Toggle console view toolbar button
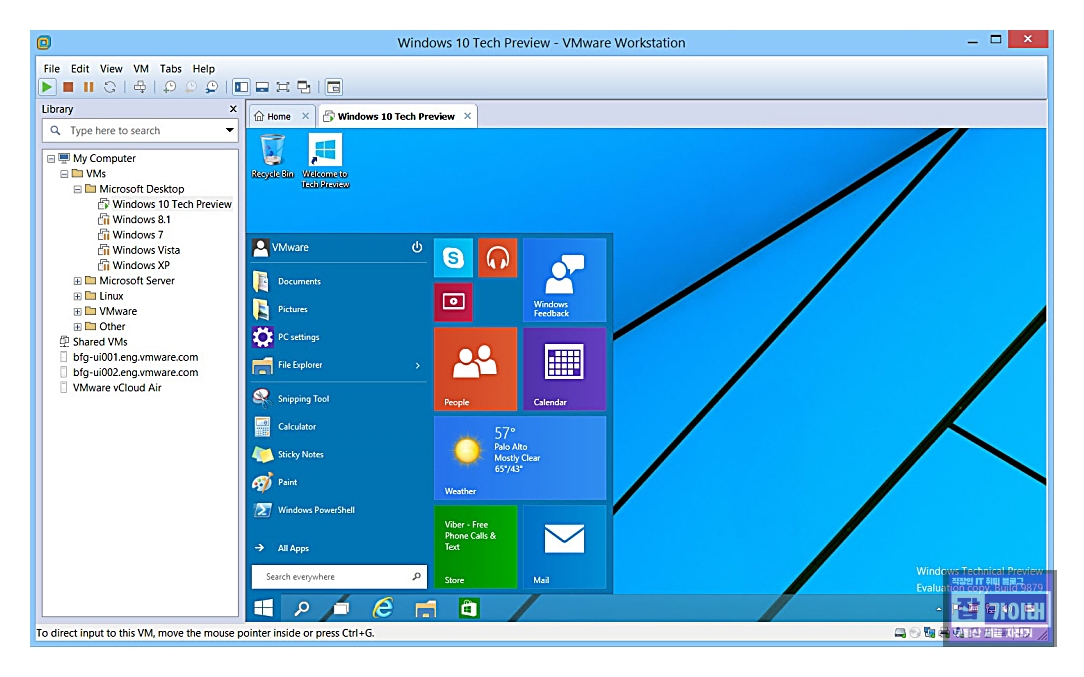1084x677 pixels. coord(334,87)
